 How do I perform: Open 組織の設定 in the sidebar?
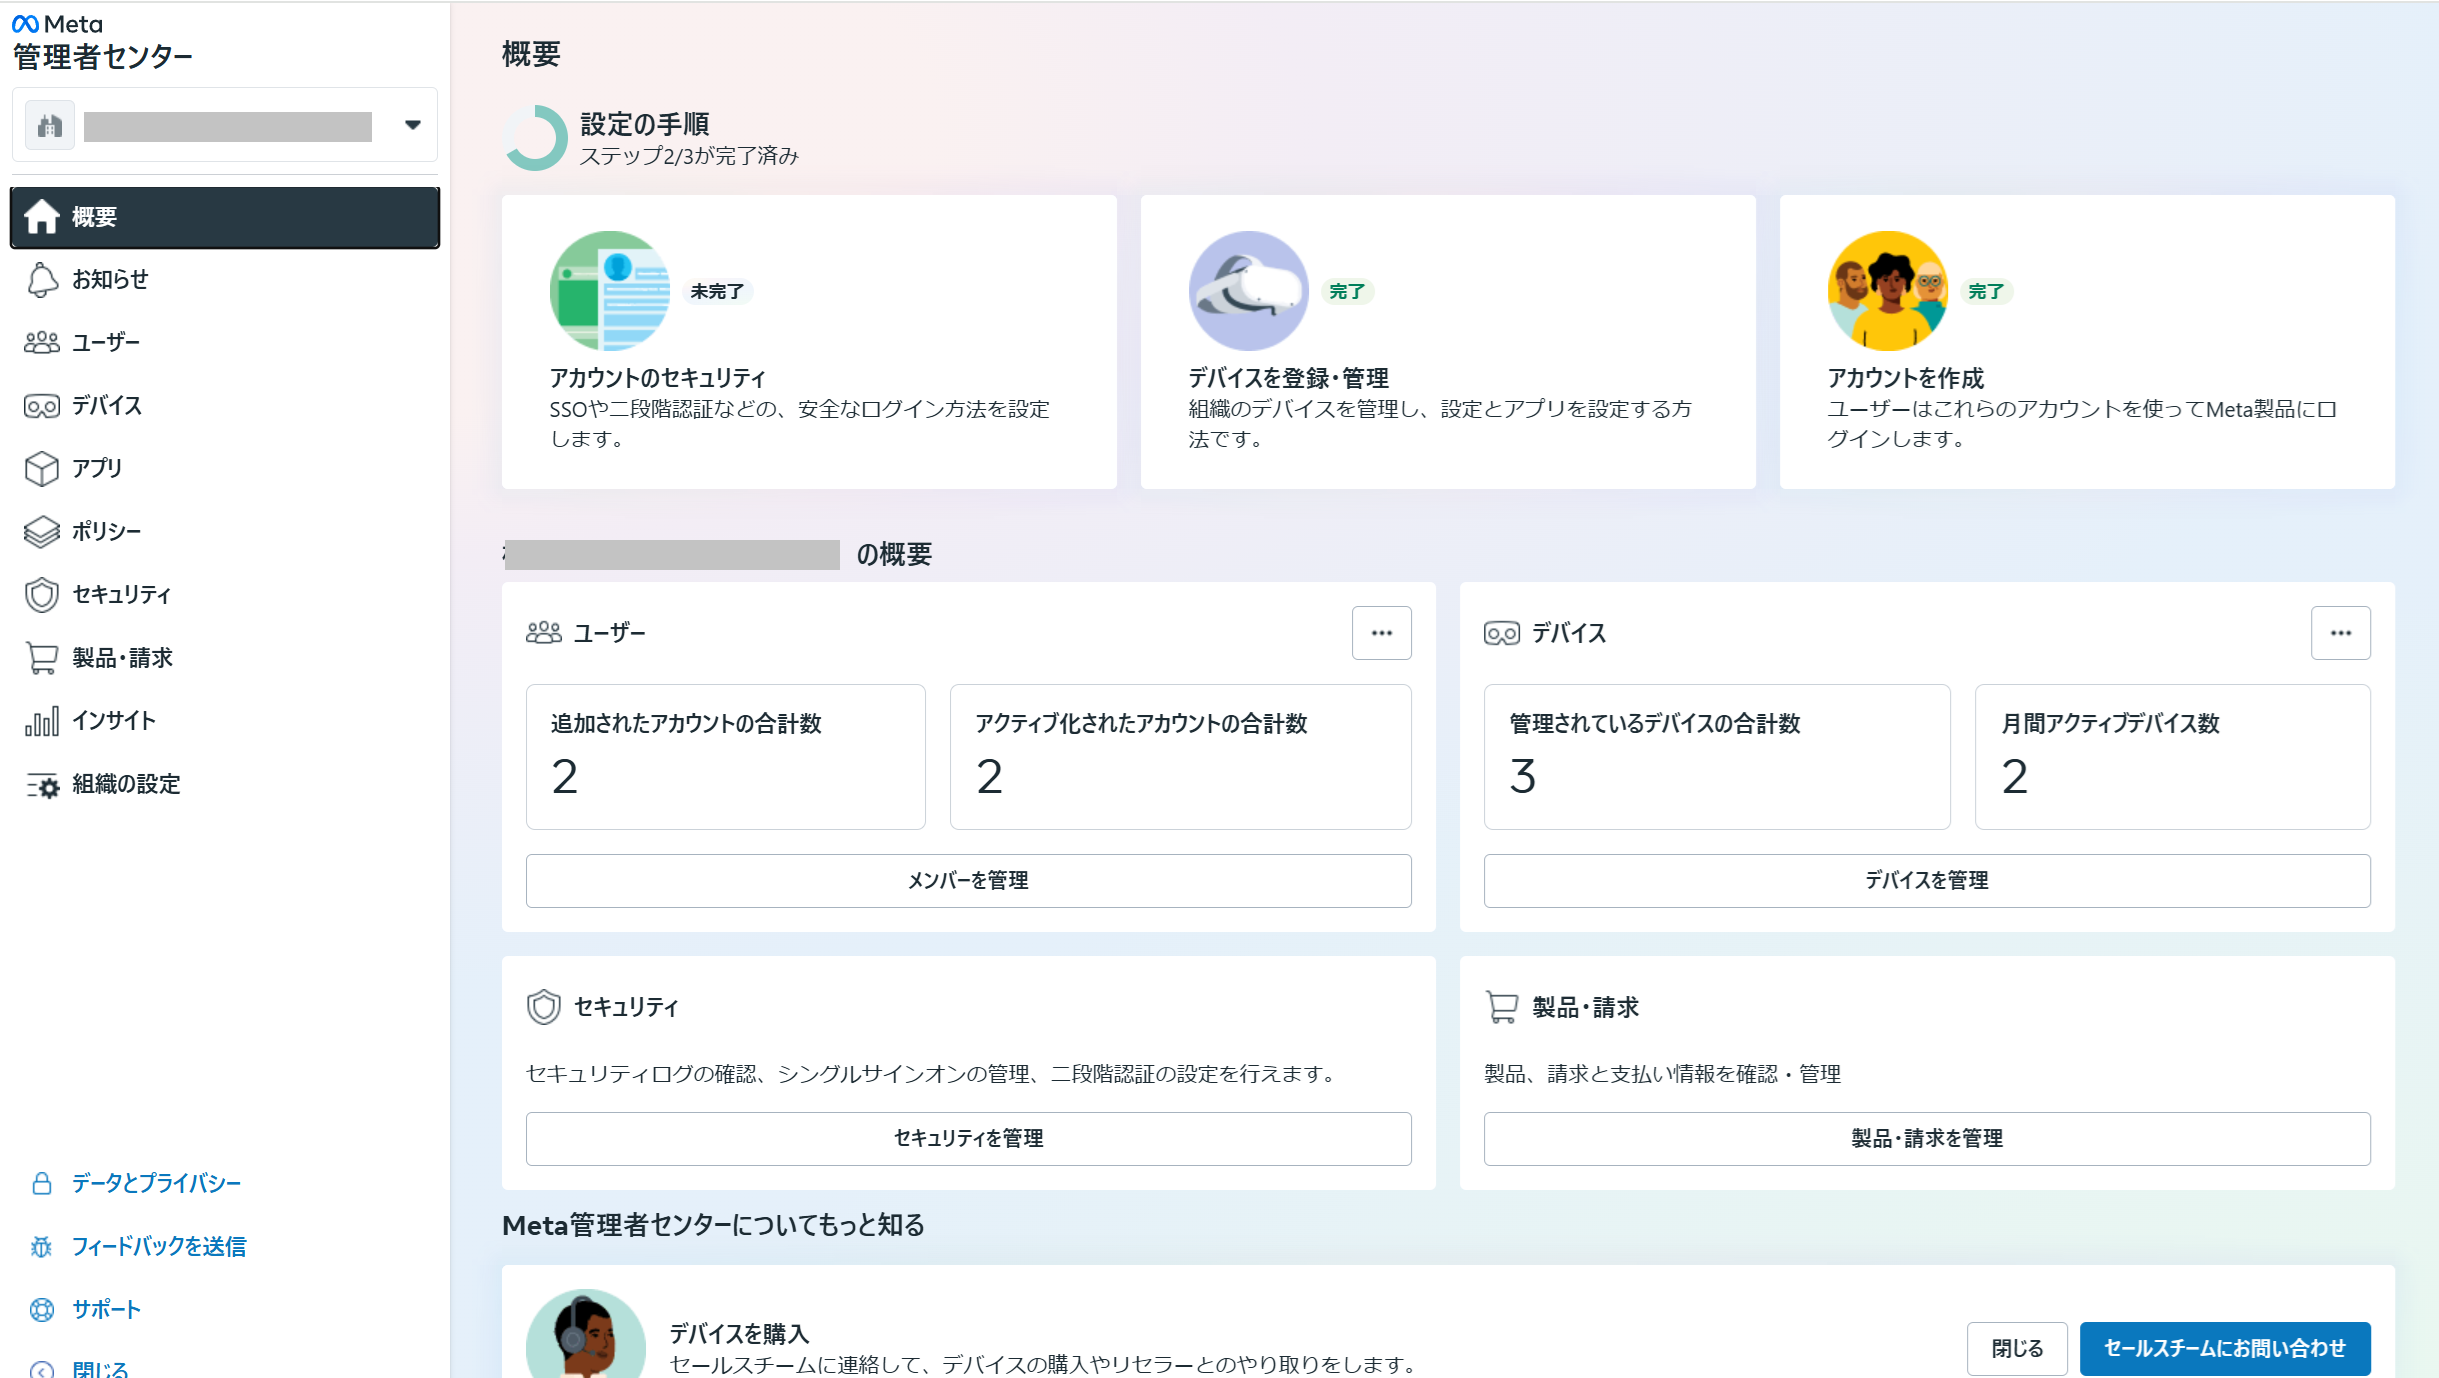pos(225,785)
